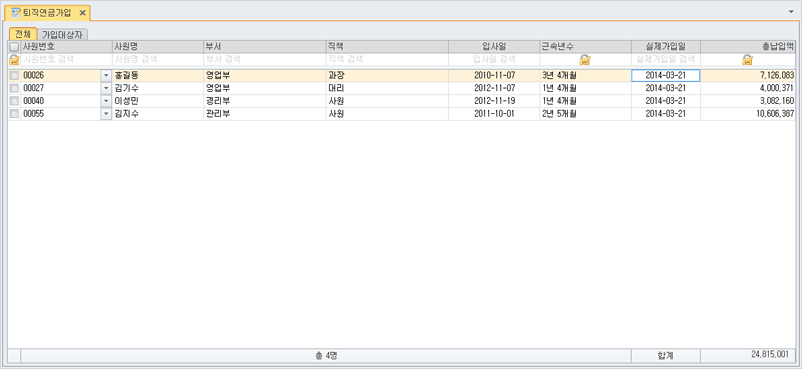Select employee name 김지수
The image size is (802, 369).
tap(126, 114)
